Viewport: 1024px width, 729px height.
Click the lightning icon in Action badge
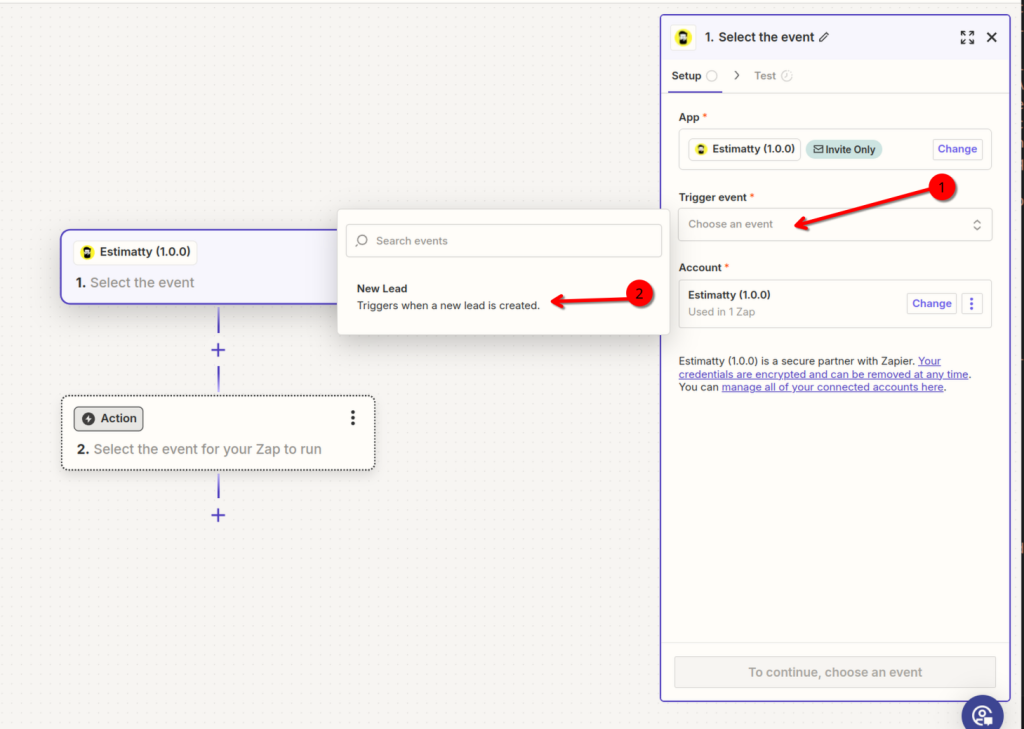89,419
